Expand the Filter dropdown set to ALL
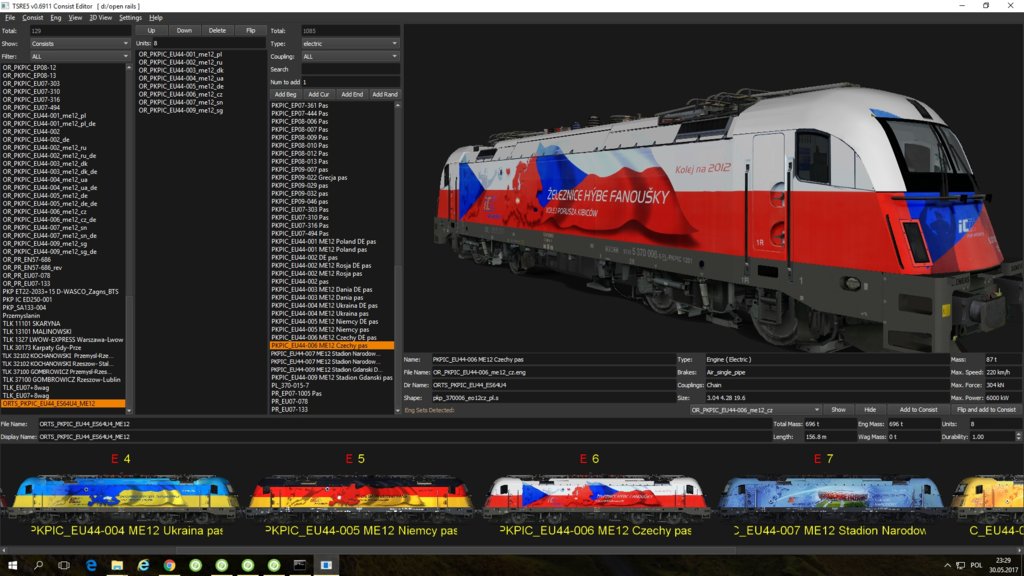 click(80, 57)
